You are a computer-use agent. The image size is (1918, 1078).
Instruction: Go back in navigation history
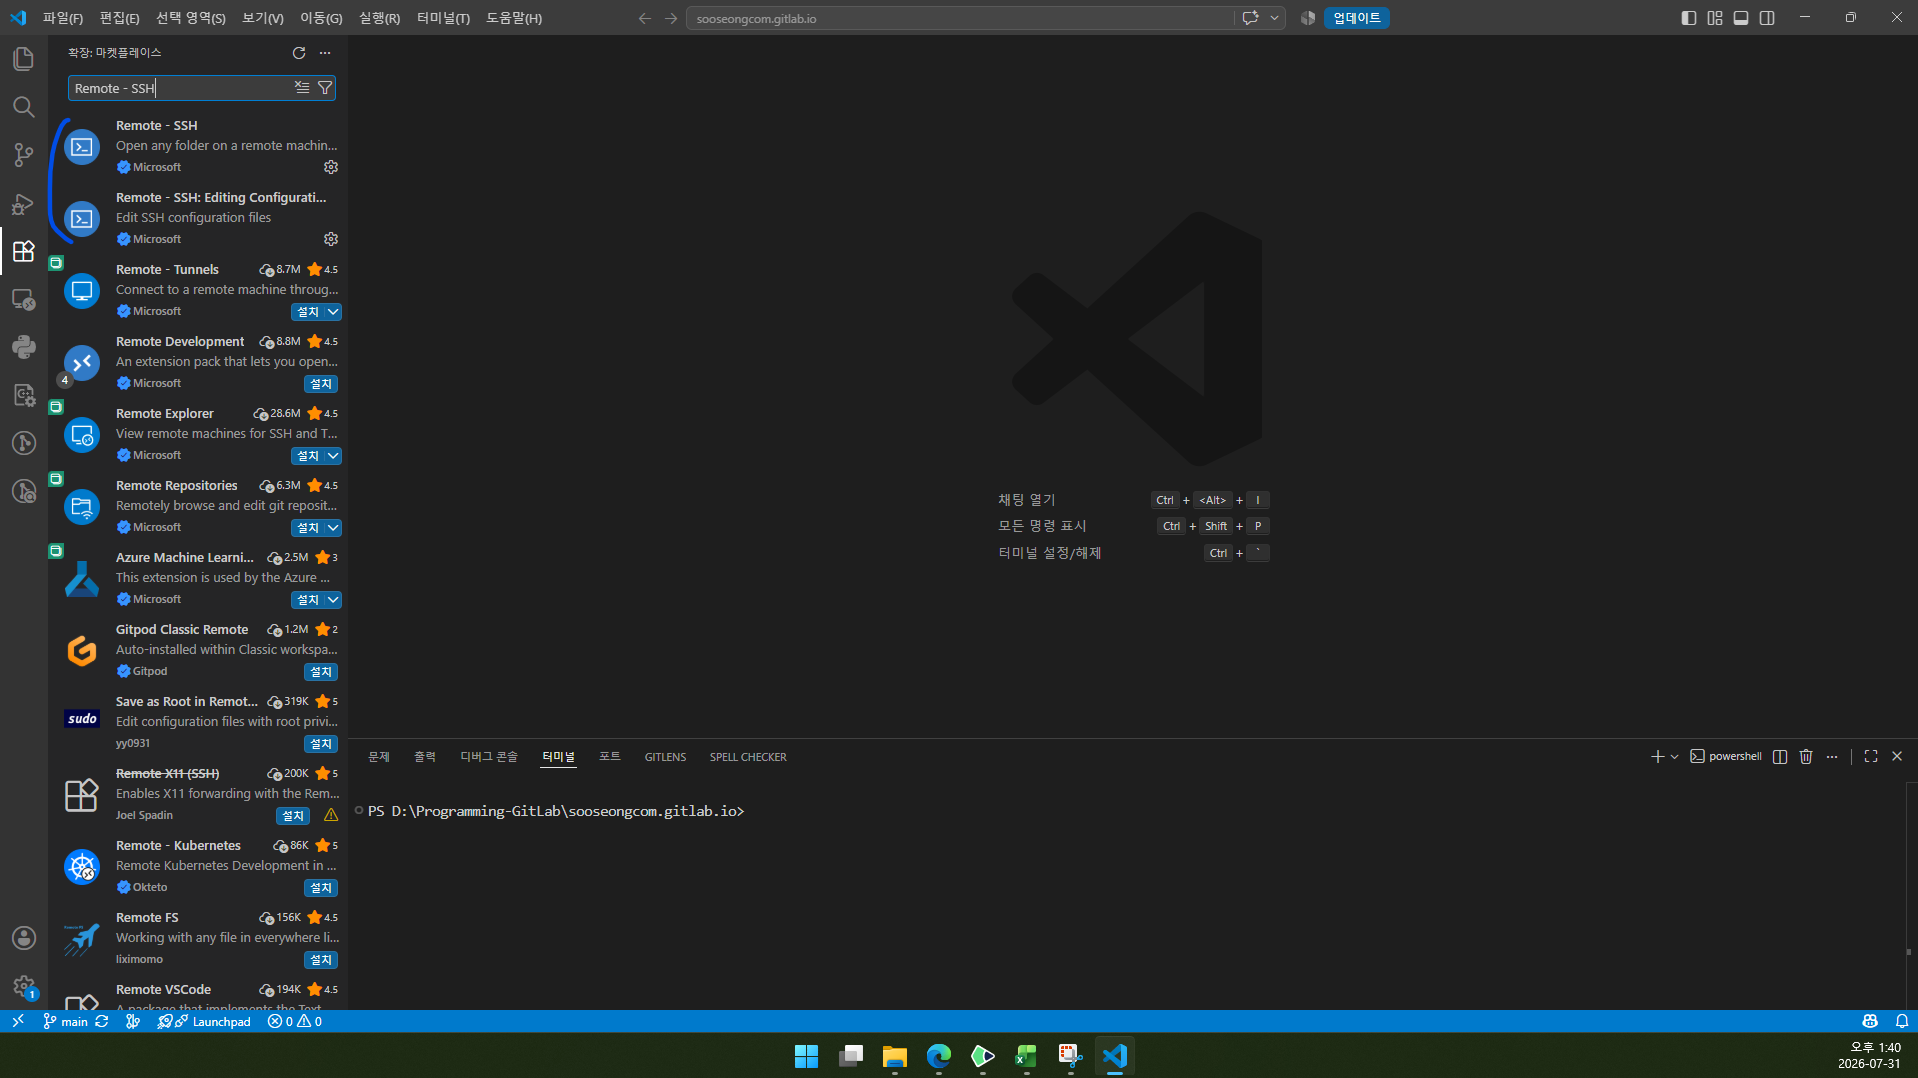tap(644, 18)
